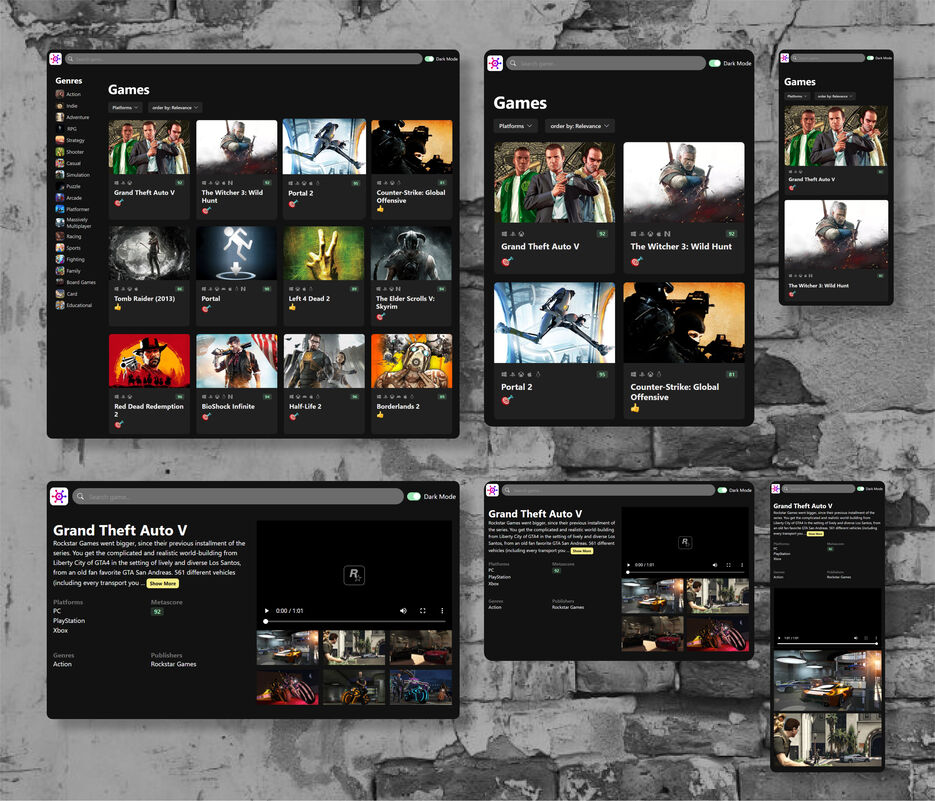The image size is (935, 801).
Task: Click the Card genre icon
Action: point(60,293)
